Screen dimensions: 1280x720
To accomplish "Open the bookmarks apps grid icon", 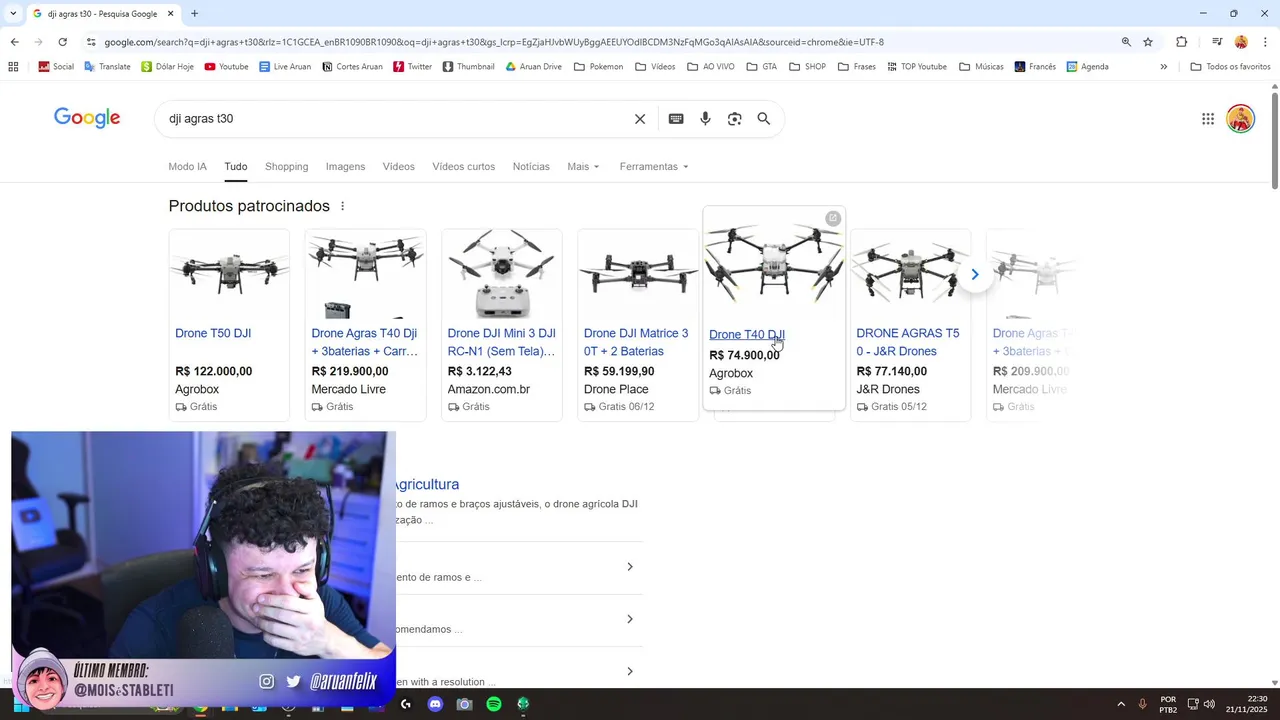I will [13, 67].
